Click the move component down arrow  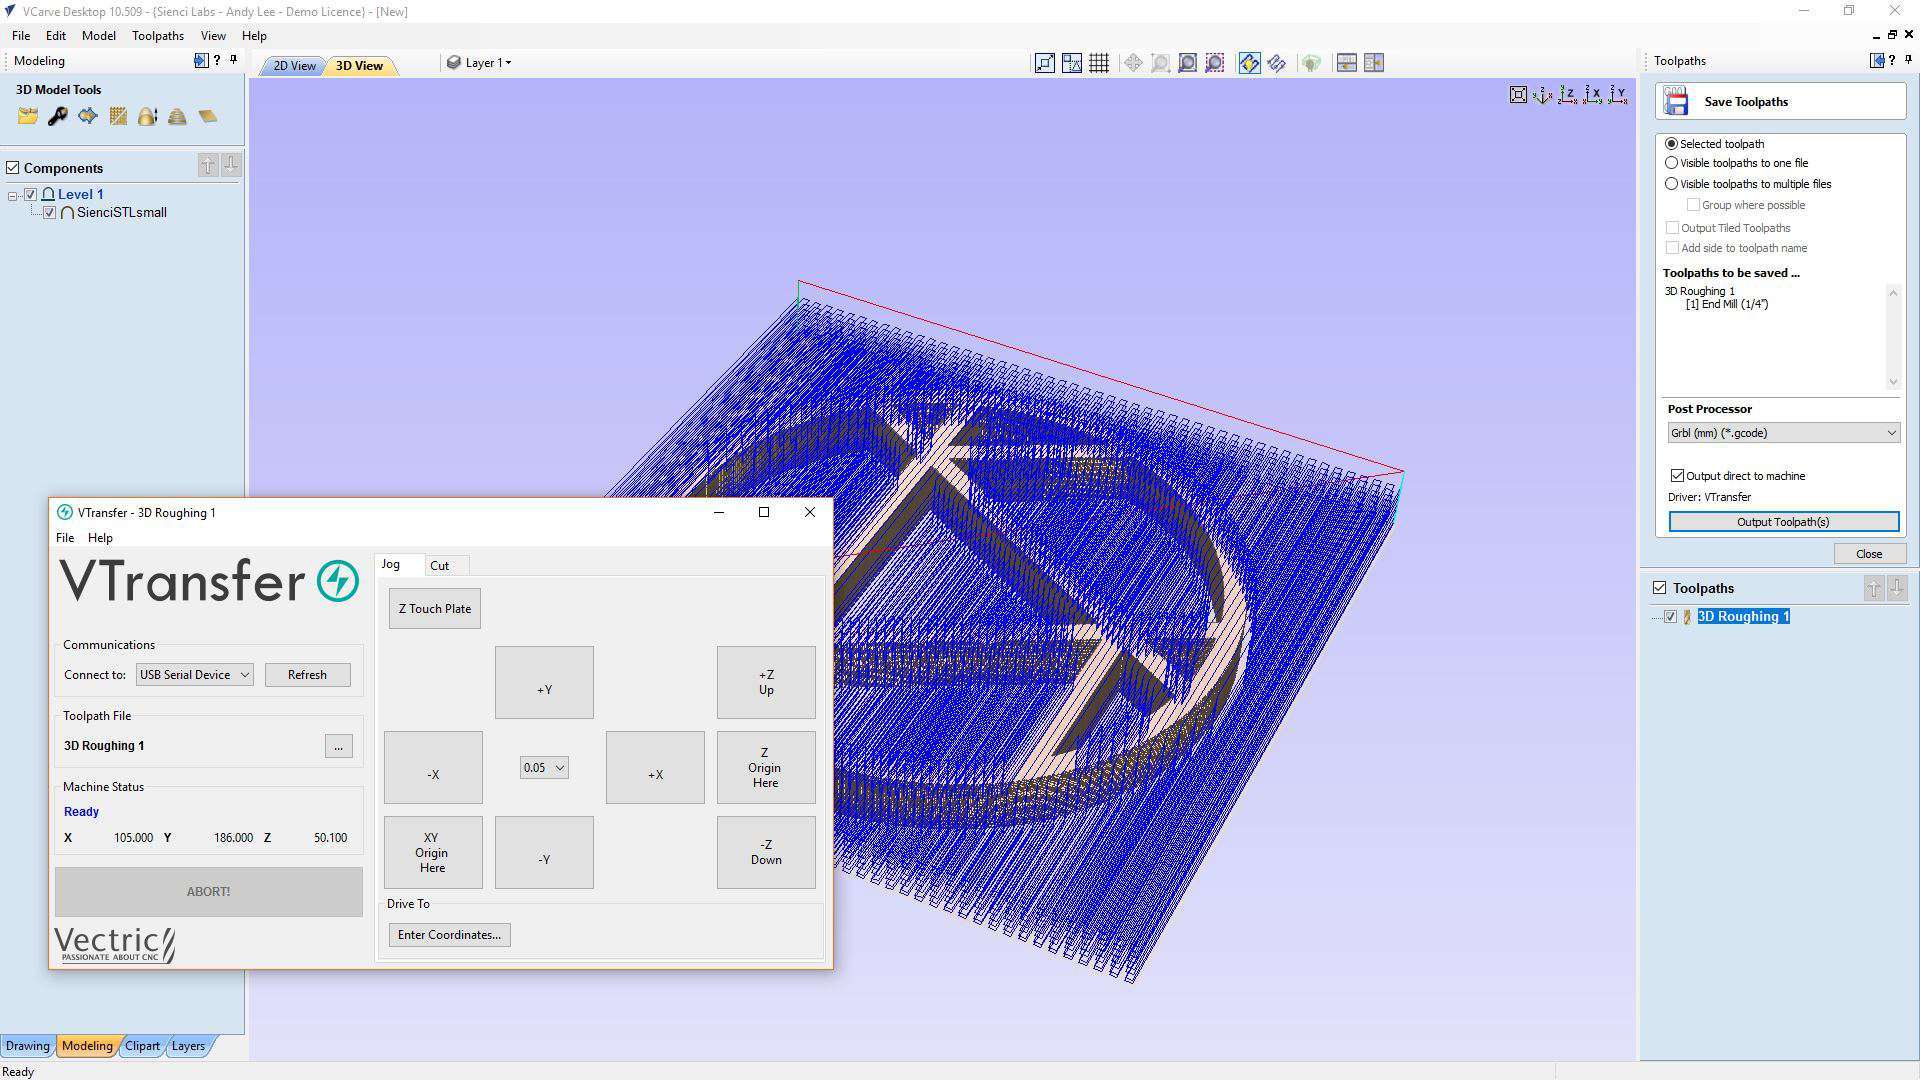tap(231, 165)
